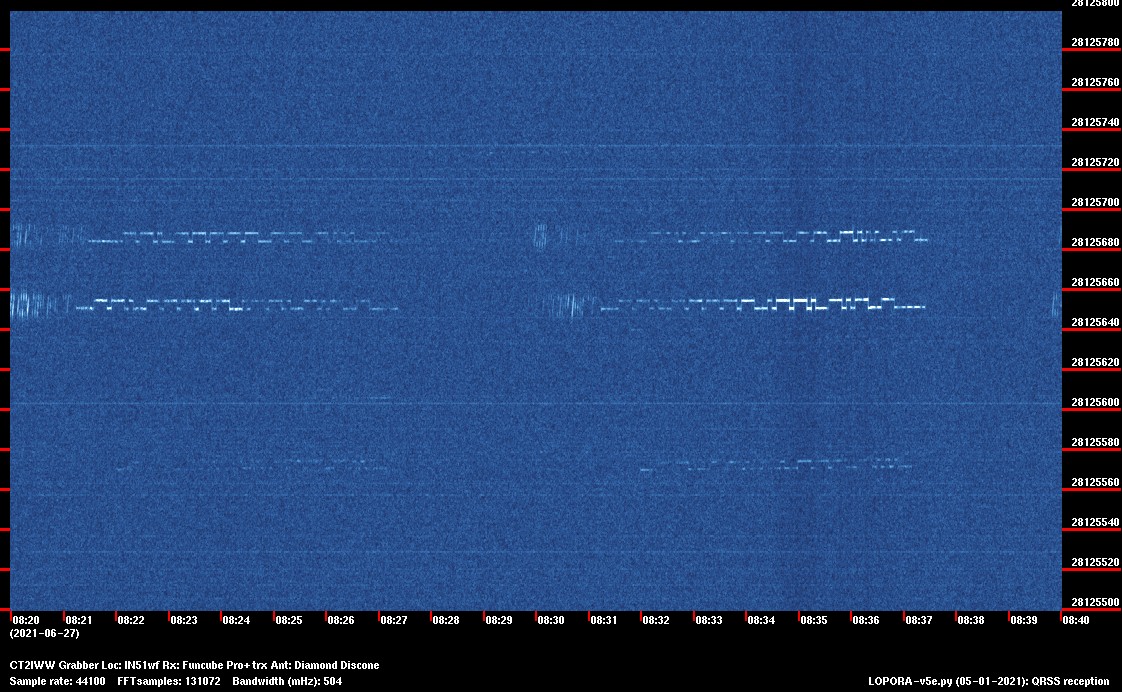The image size is (1122, 692).
Task: Click the 08:24 time axis label
Action: click(x=236, y=620)
